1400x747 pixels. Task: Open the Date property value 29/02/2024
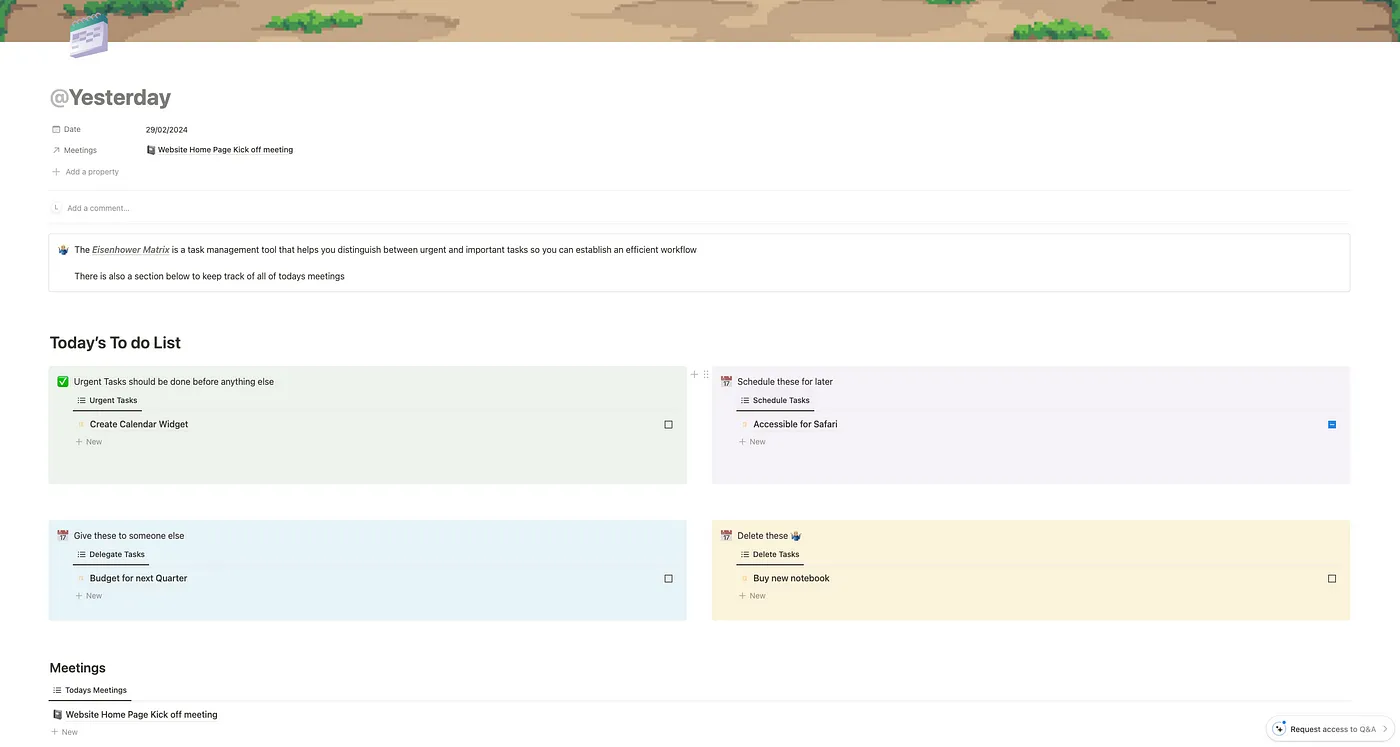coord(167,130)
